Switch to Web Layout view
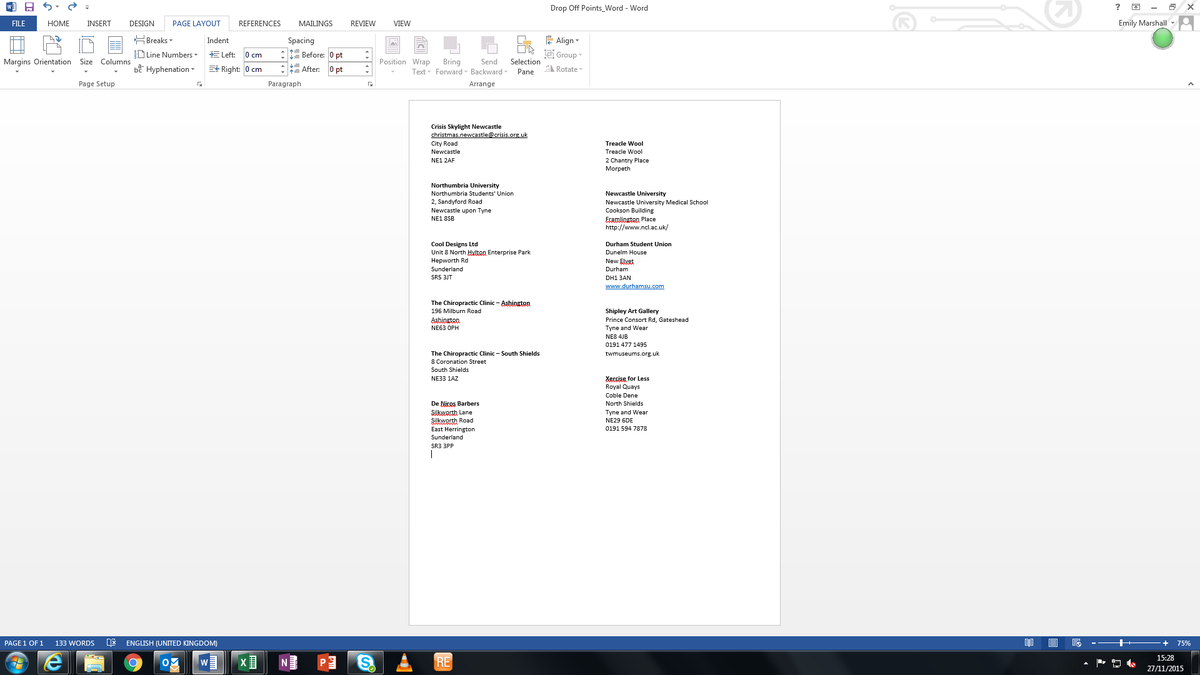 pyautogui.click(x=1077, y=643)
